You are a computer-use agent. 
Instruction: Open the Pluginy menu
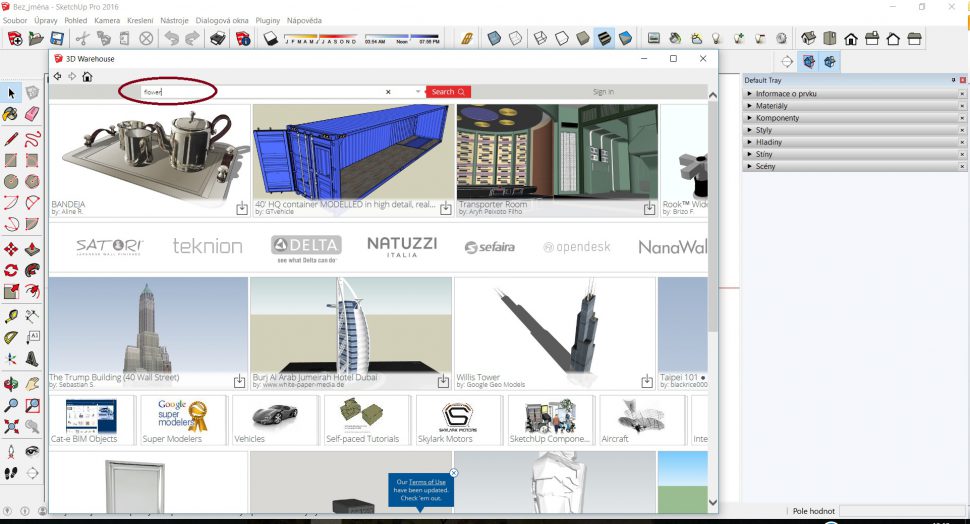click(268, 20)
